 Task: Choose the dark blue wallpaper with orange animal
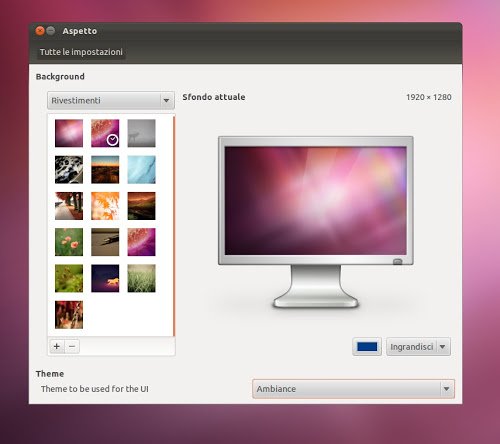pos(105,278)
